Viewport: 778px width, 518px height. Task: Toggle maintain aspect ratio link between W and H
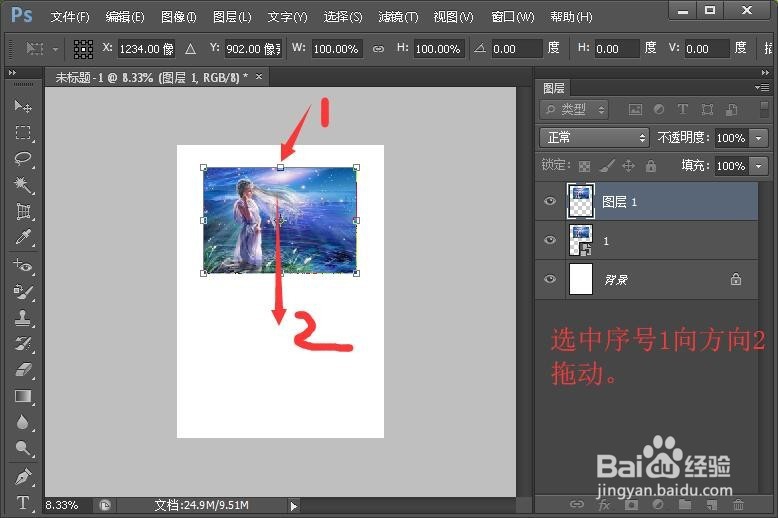pyautogui.click(x=378, y=49)
